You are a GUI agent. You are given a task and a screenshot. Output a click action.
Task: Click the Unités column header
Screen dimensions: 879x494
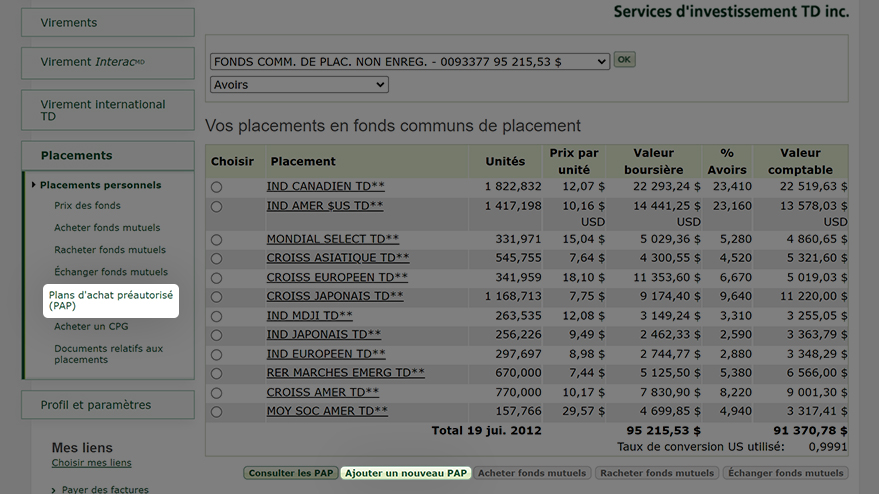(505, 161)
